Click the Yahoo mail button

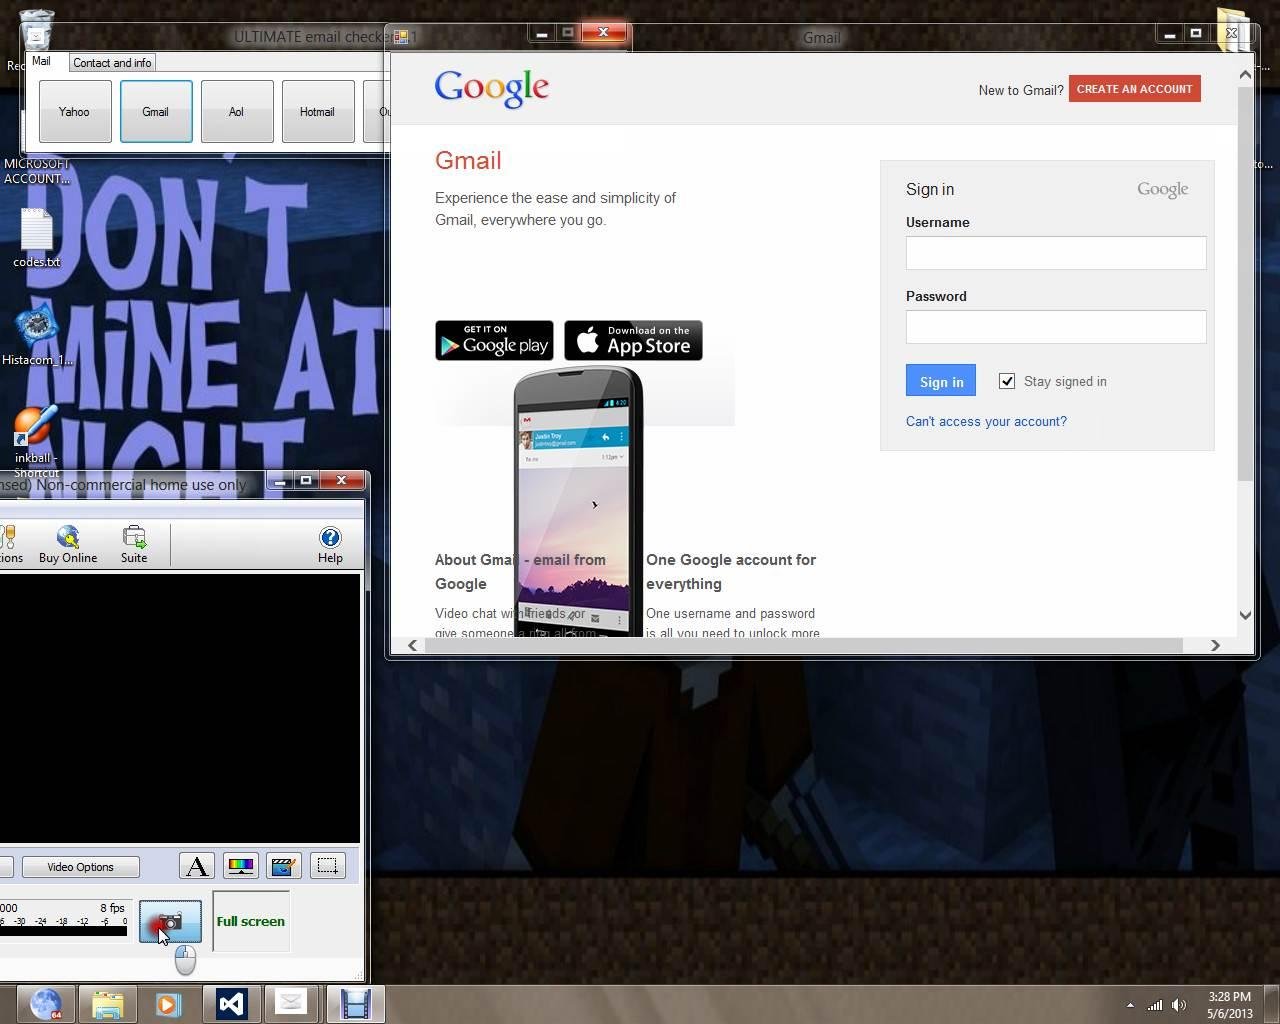(75, 112)
